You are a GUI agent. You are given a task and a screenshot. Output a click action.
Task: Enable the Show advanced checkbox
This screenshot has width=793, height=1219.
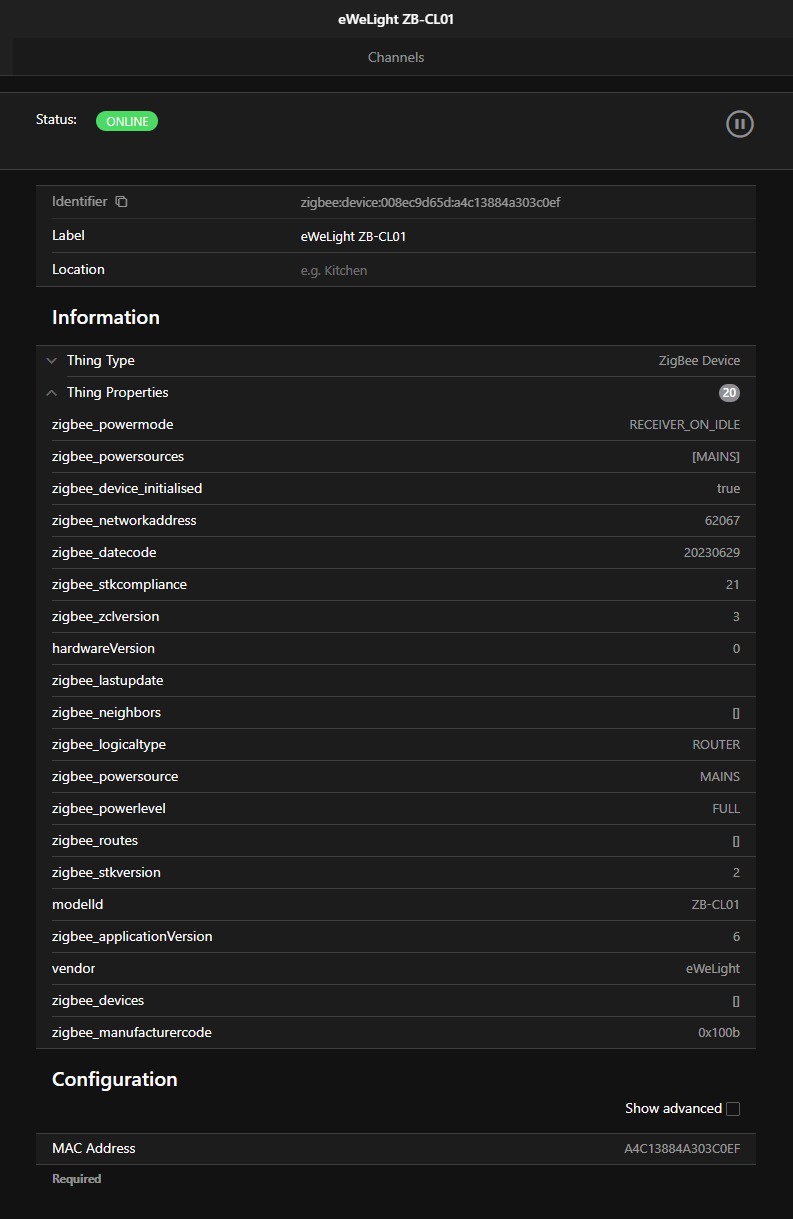733,1108
